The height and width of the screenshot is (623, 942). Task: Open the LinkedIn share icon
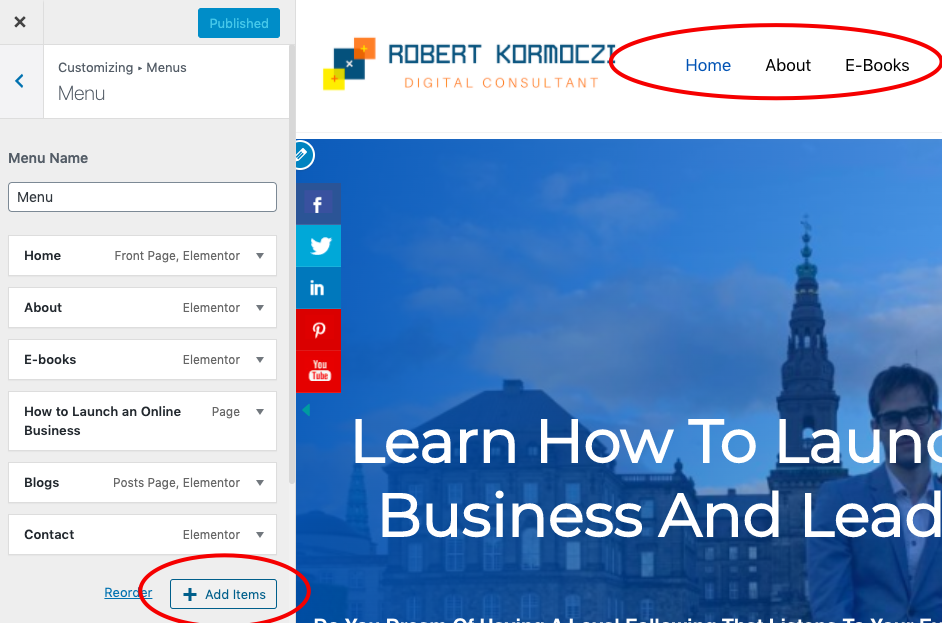click(x=318, y=288)
